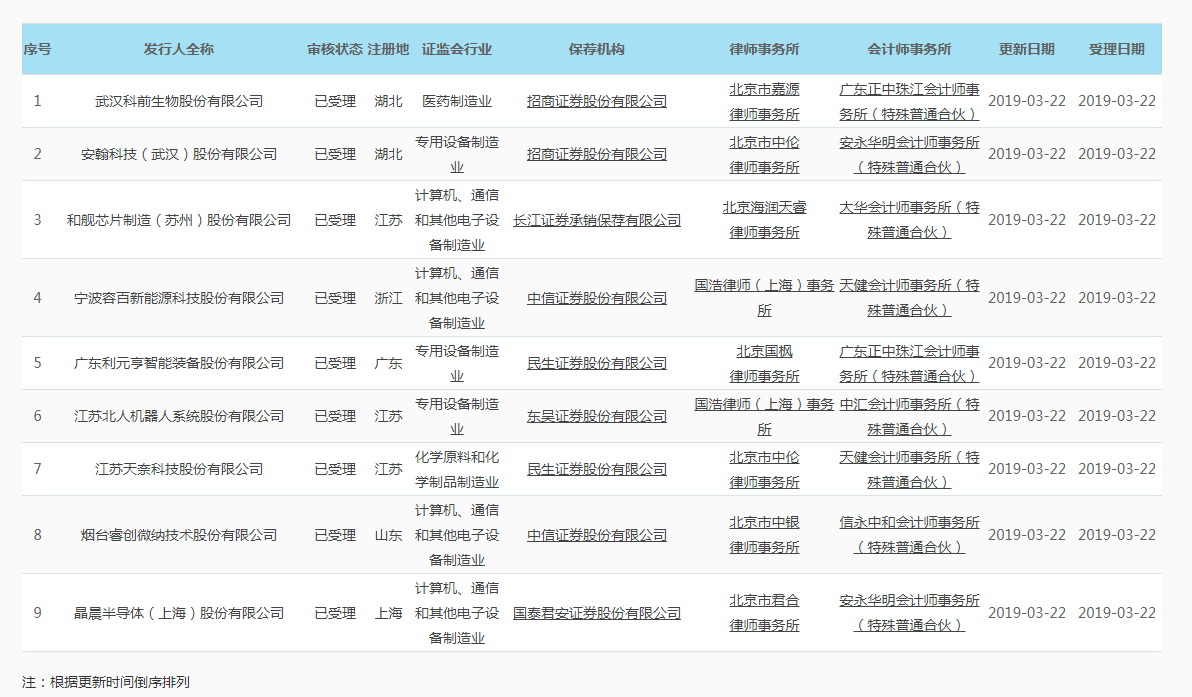Image resolution: width=1192 pixels, height=697 pixels.
Task: Click the 注册地 column header
Action: point(388,49)
